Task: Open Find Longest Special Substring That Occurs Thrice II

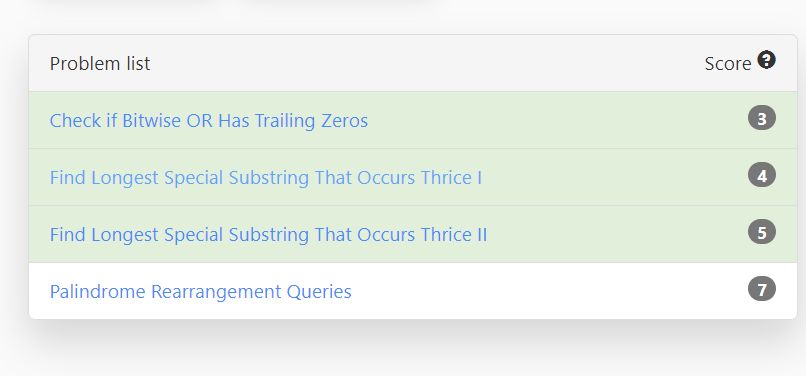Action: tap(268, 235)
